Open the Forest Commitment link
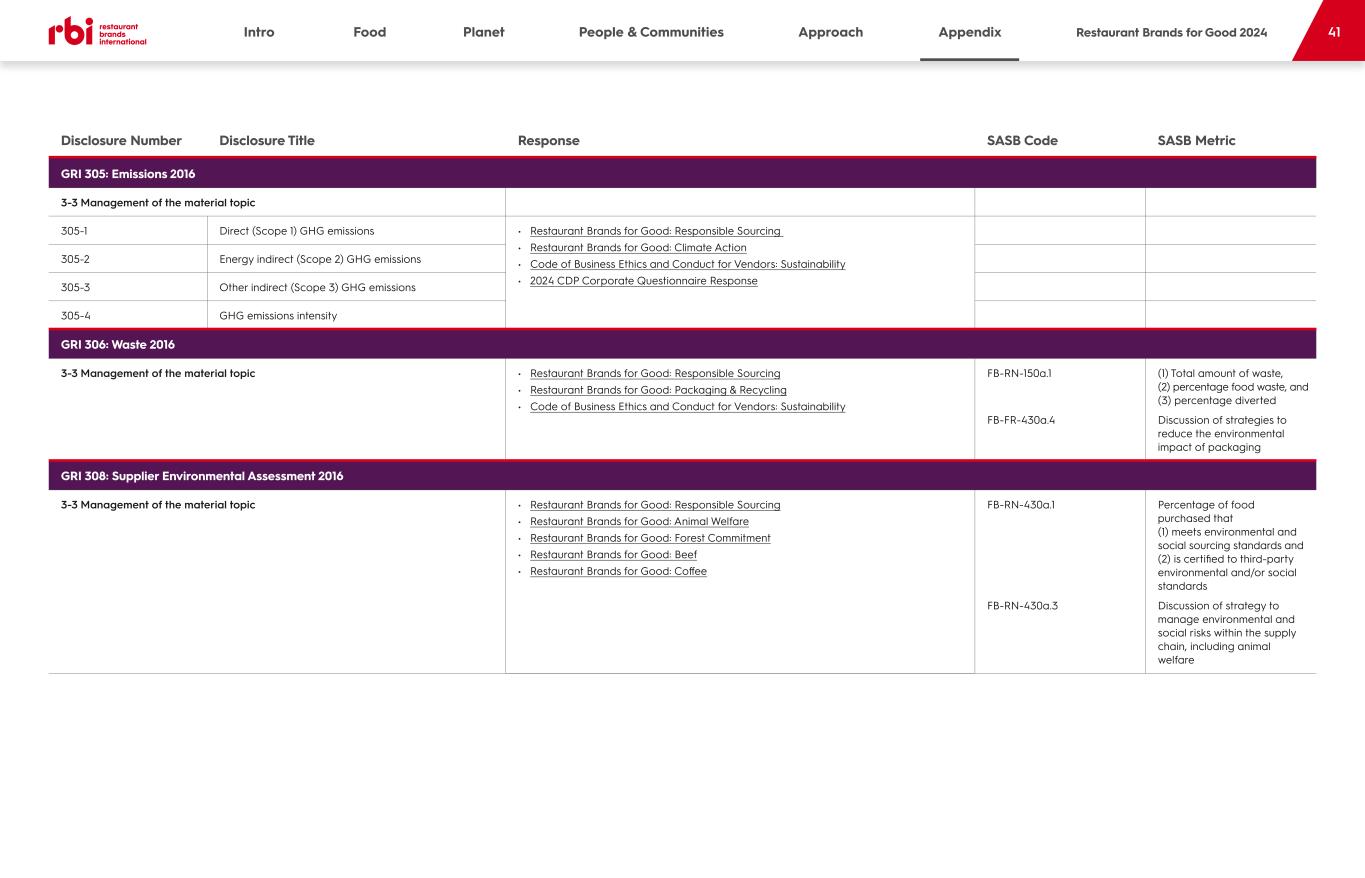1365x878 pixels. click(x=650, y=538)
